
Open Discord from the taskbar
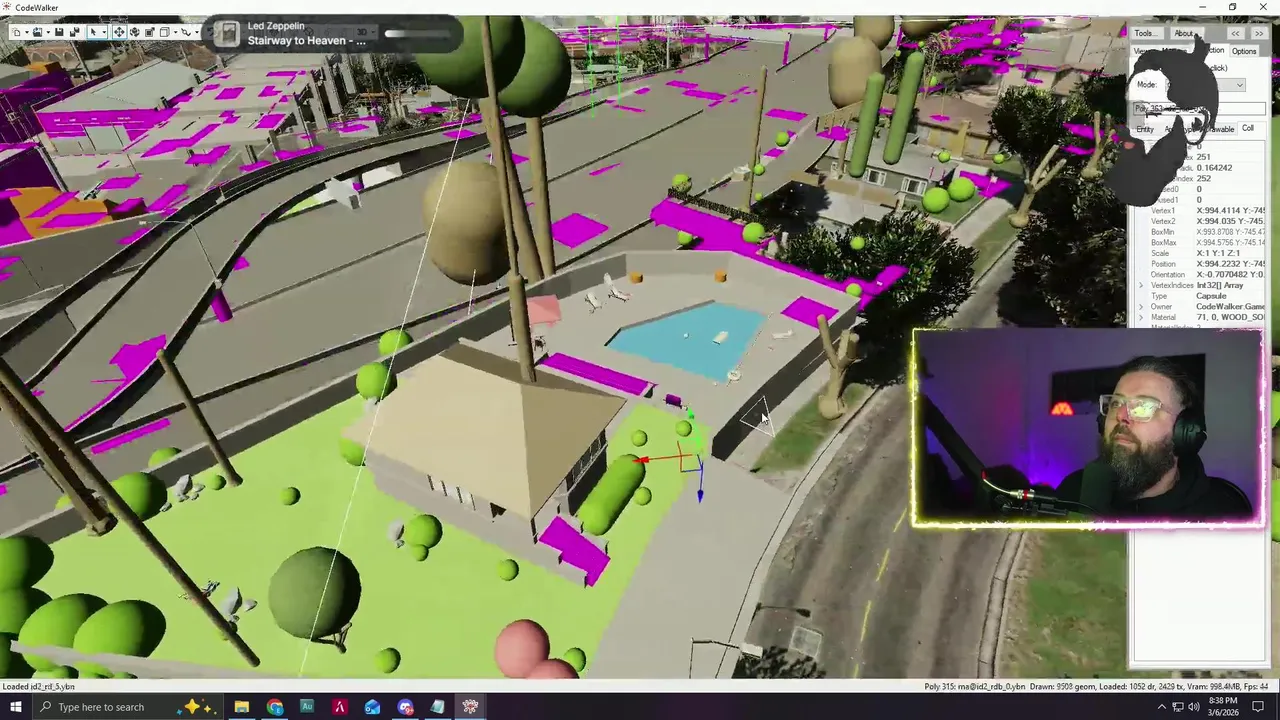pyautogui.click(x=405, y=707)
